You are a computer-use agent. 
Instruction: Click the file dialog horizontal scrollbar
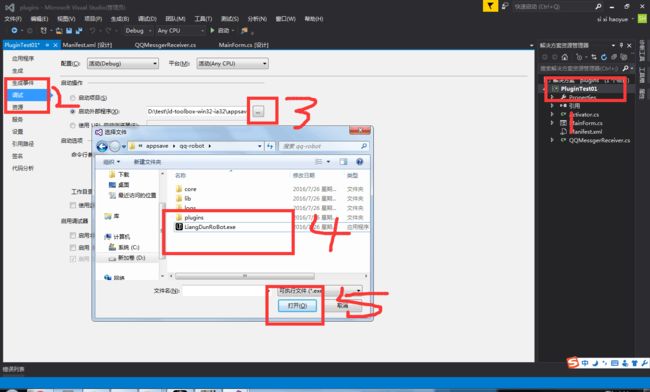245,276
